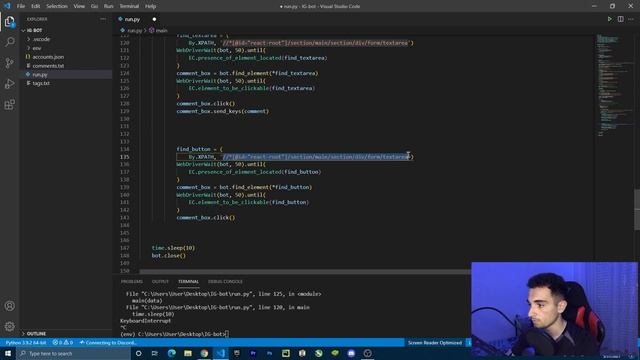The width and height of the screenshot is (640, 360).
Task: Switch to the TERMINAL panel tab
Action: (x=188, y=282)
